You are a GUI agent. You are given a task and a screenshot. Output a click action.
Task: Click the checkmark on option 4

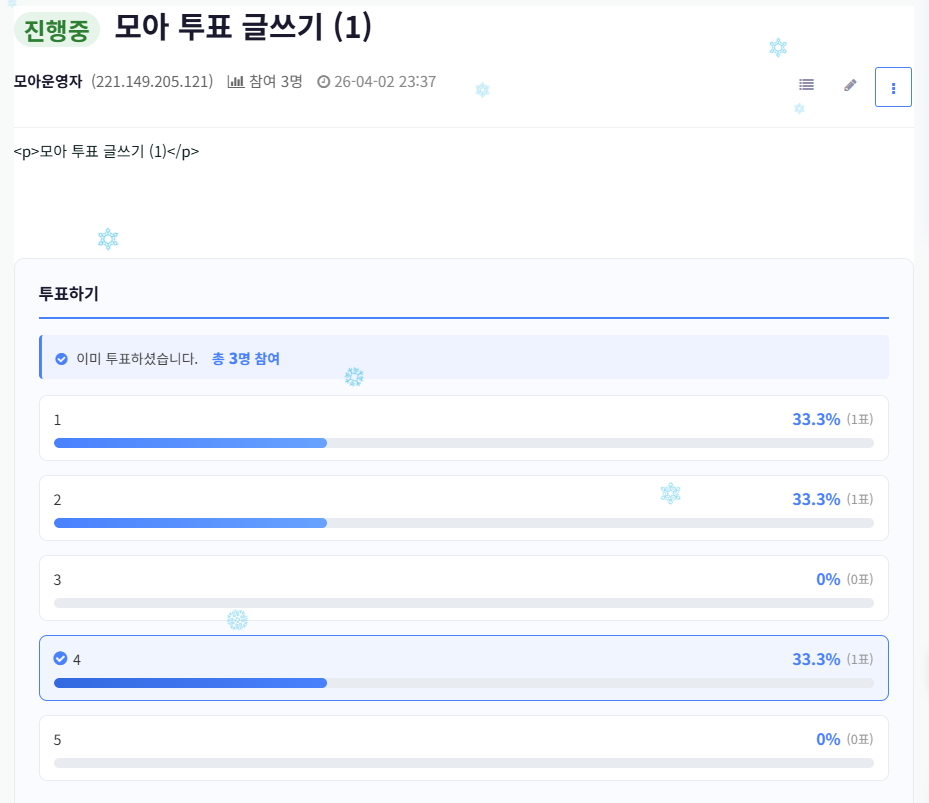(x=60, y=658)
